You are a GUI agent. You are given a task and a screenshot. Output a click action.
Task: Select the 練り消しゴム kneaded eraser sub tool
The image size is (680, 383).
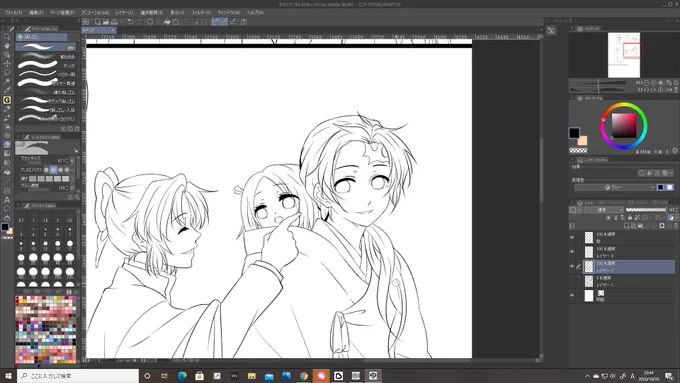(46, 92)
